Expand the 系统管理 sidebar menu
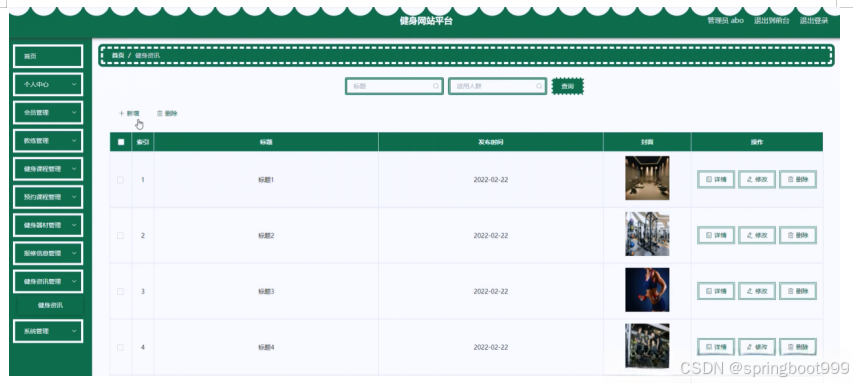 point(48,331)
